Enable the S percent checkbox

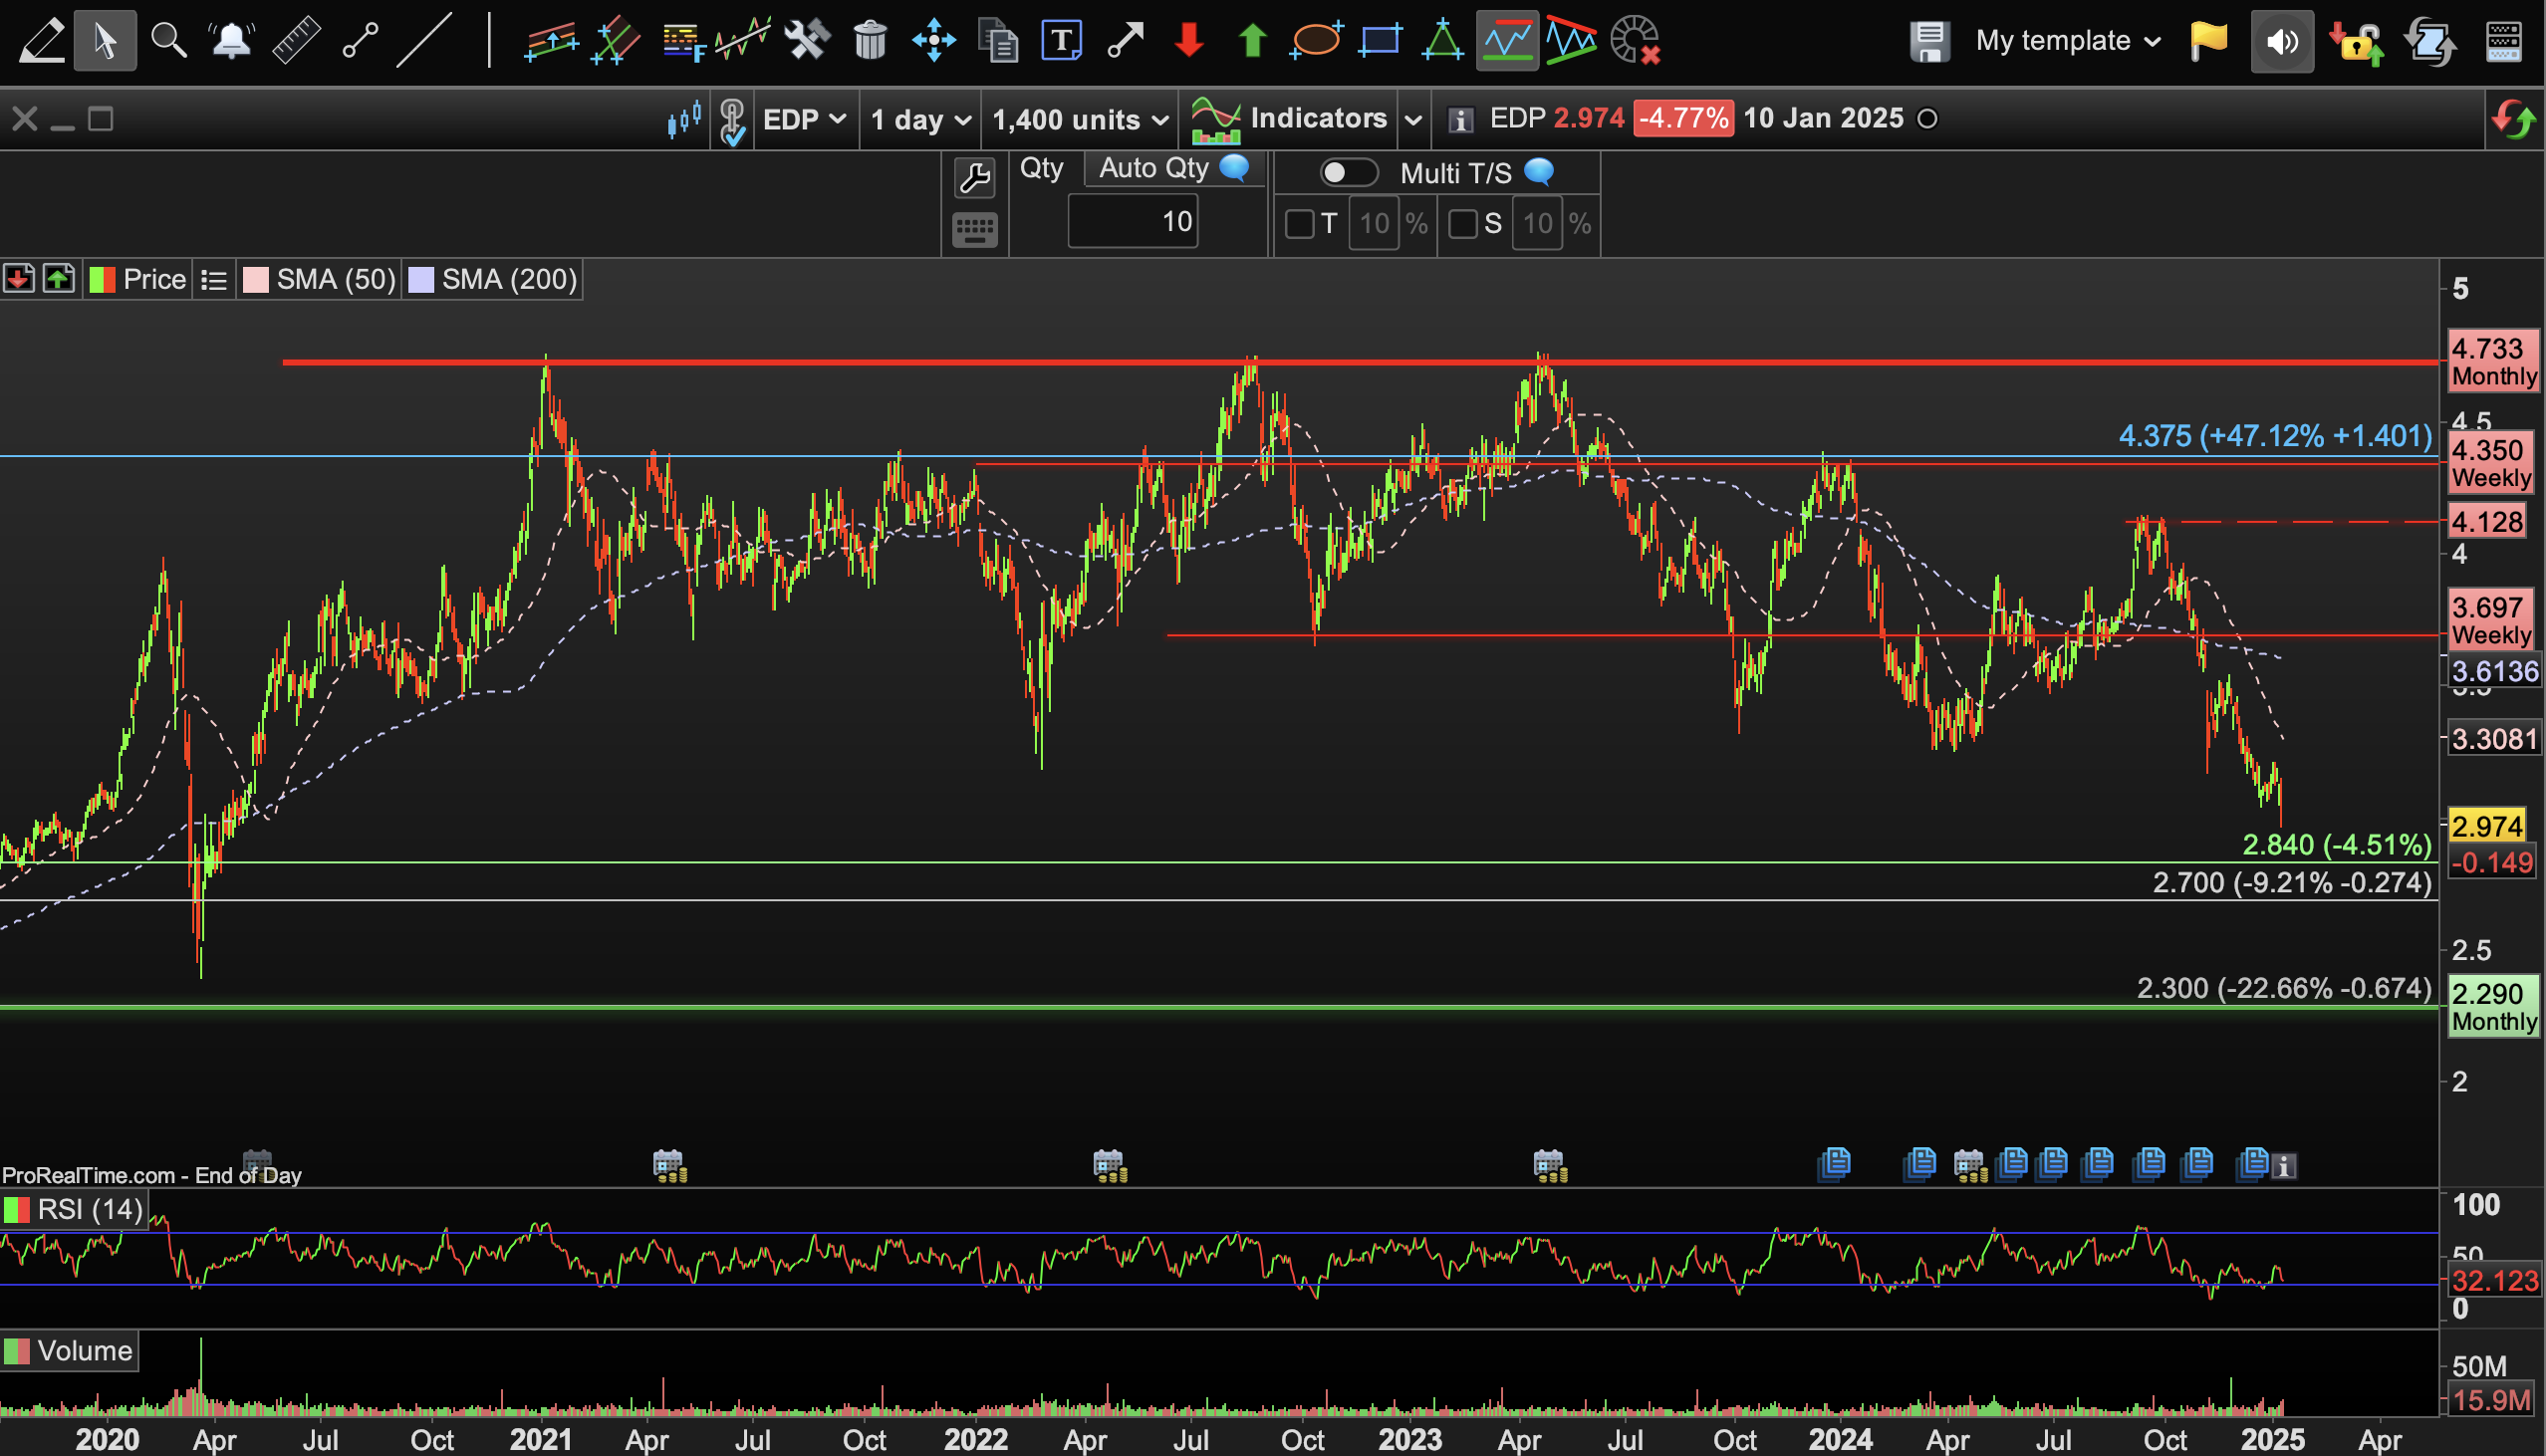[x=1462, y=223]
